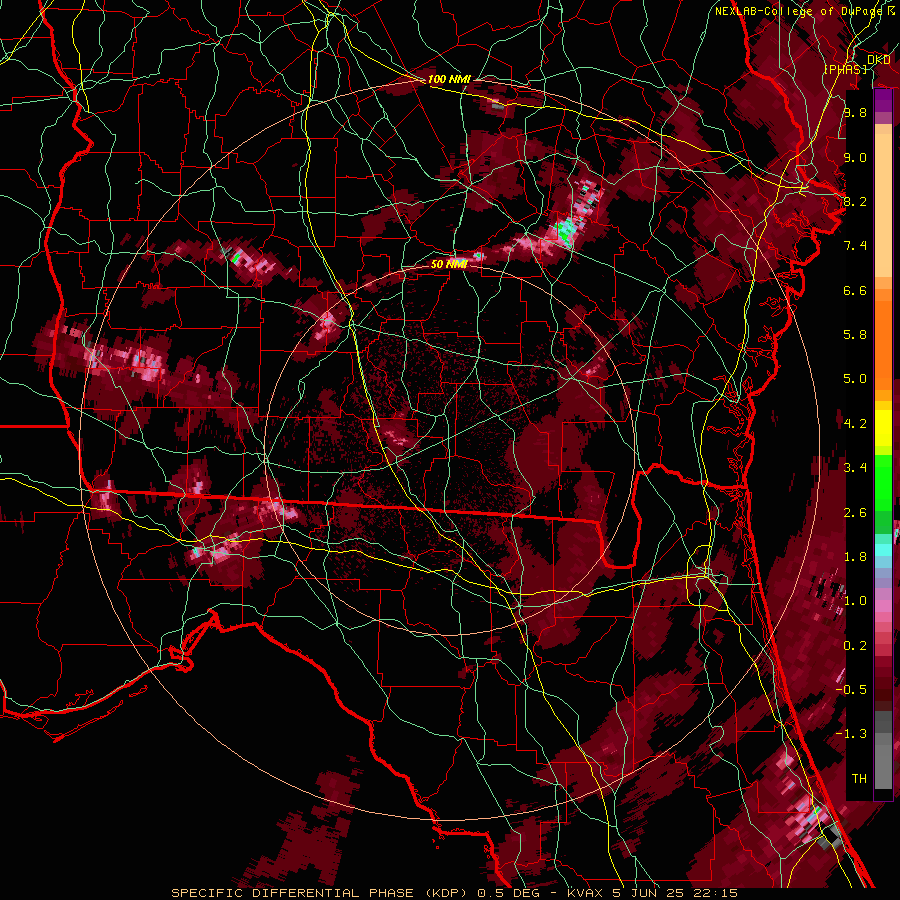Click the 5 JUN 25 date in the footer
The height and width of the screenshot is (900, 900).
point(647,893)
